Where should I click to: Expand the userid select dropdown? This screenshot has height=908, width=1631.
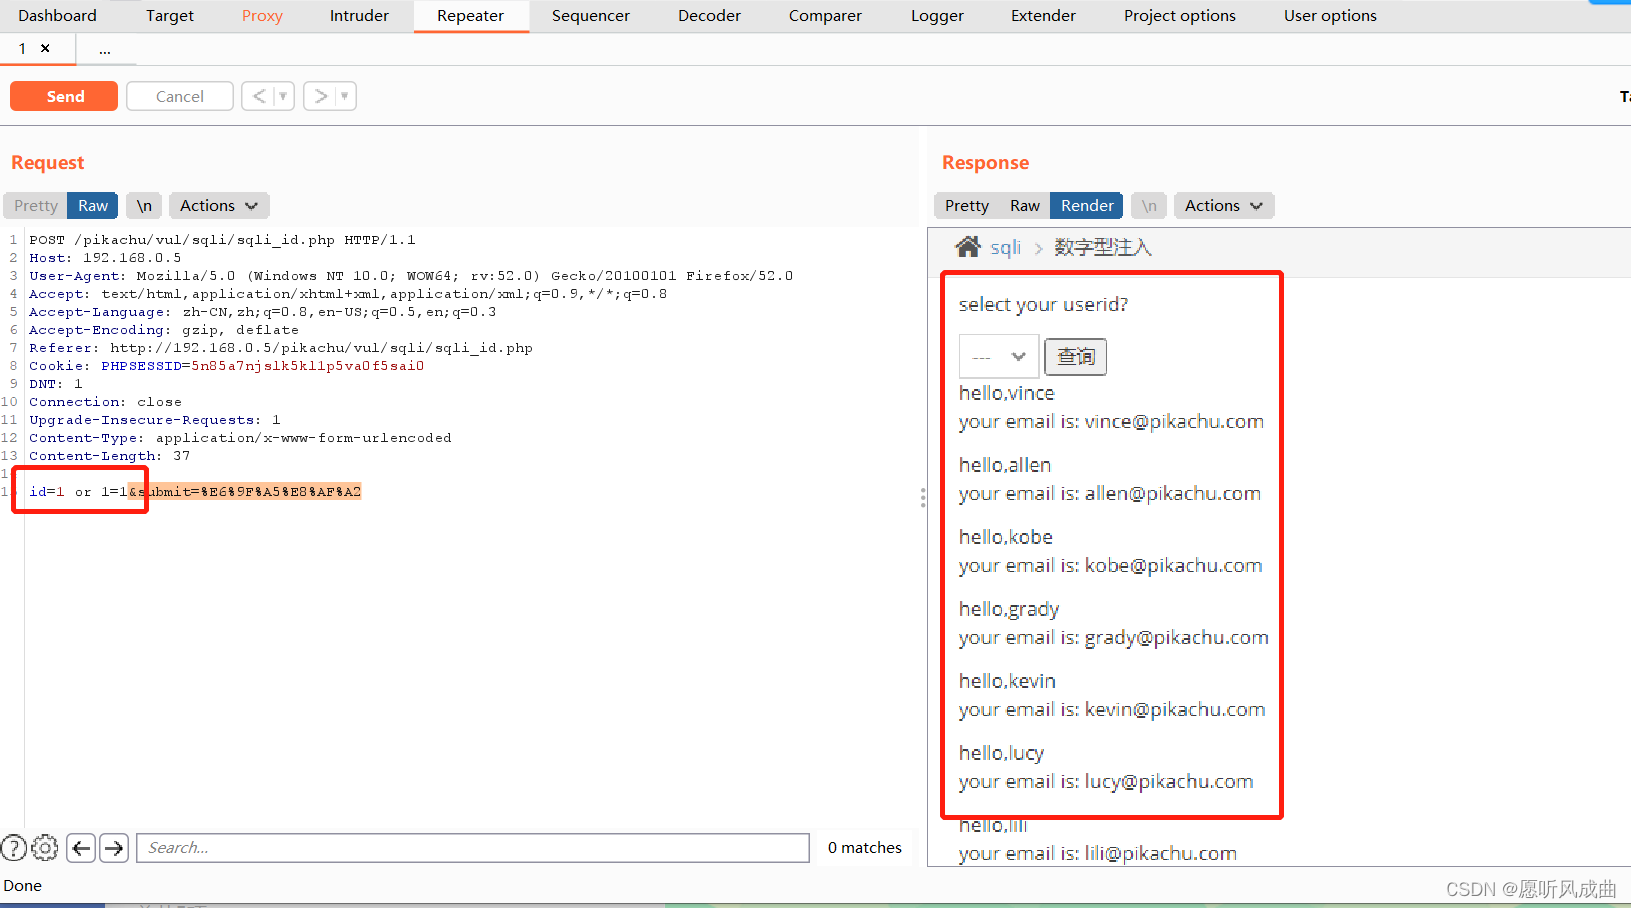[x=999, y=356]
